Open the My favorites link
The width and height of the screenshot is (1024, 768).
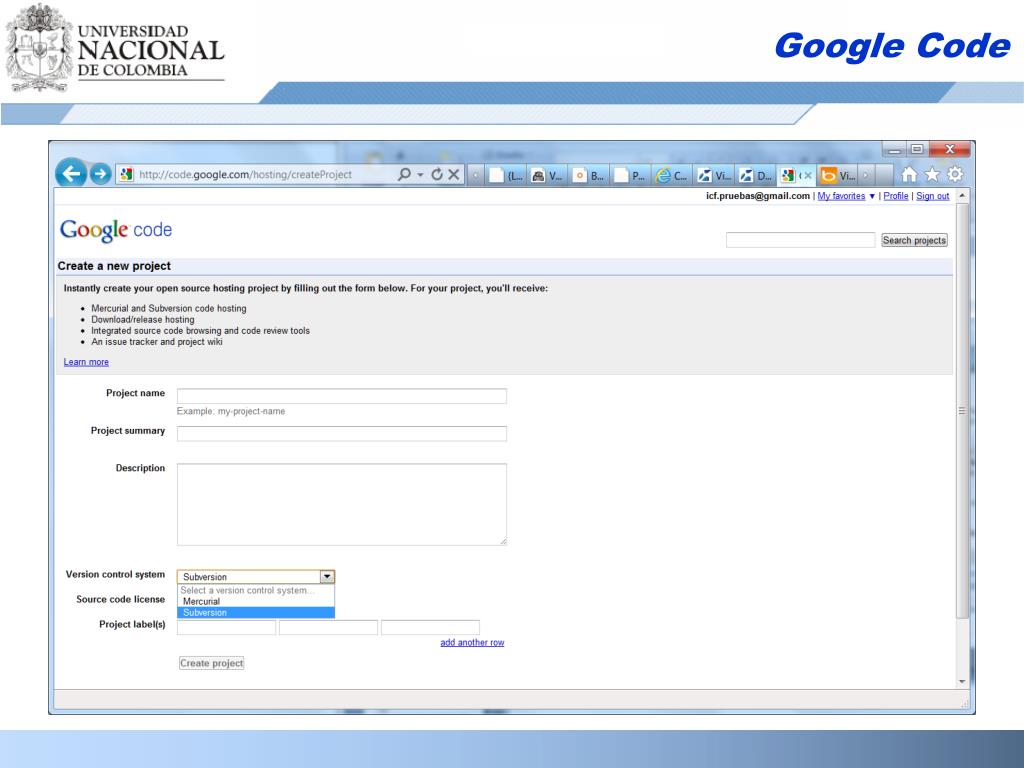pos(841,196)
